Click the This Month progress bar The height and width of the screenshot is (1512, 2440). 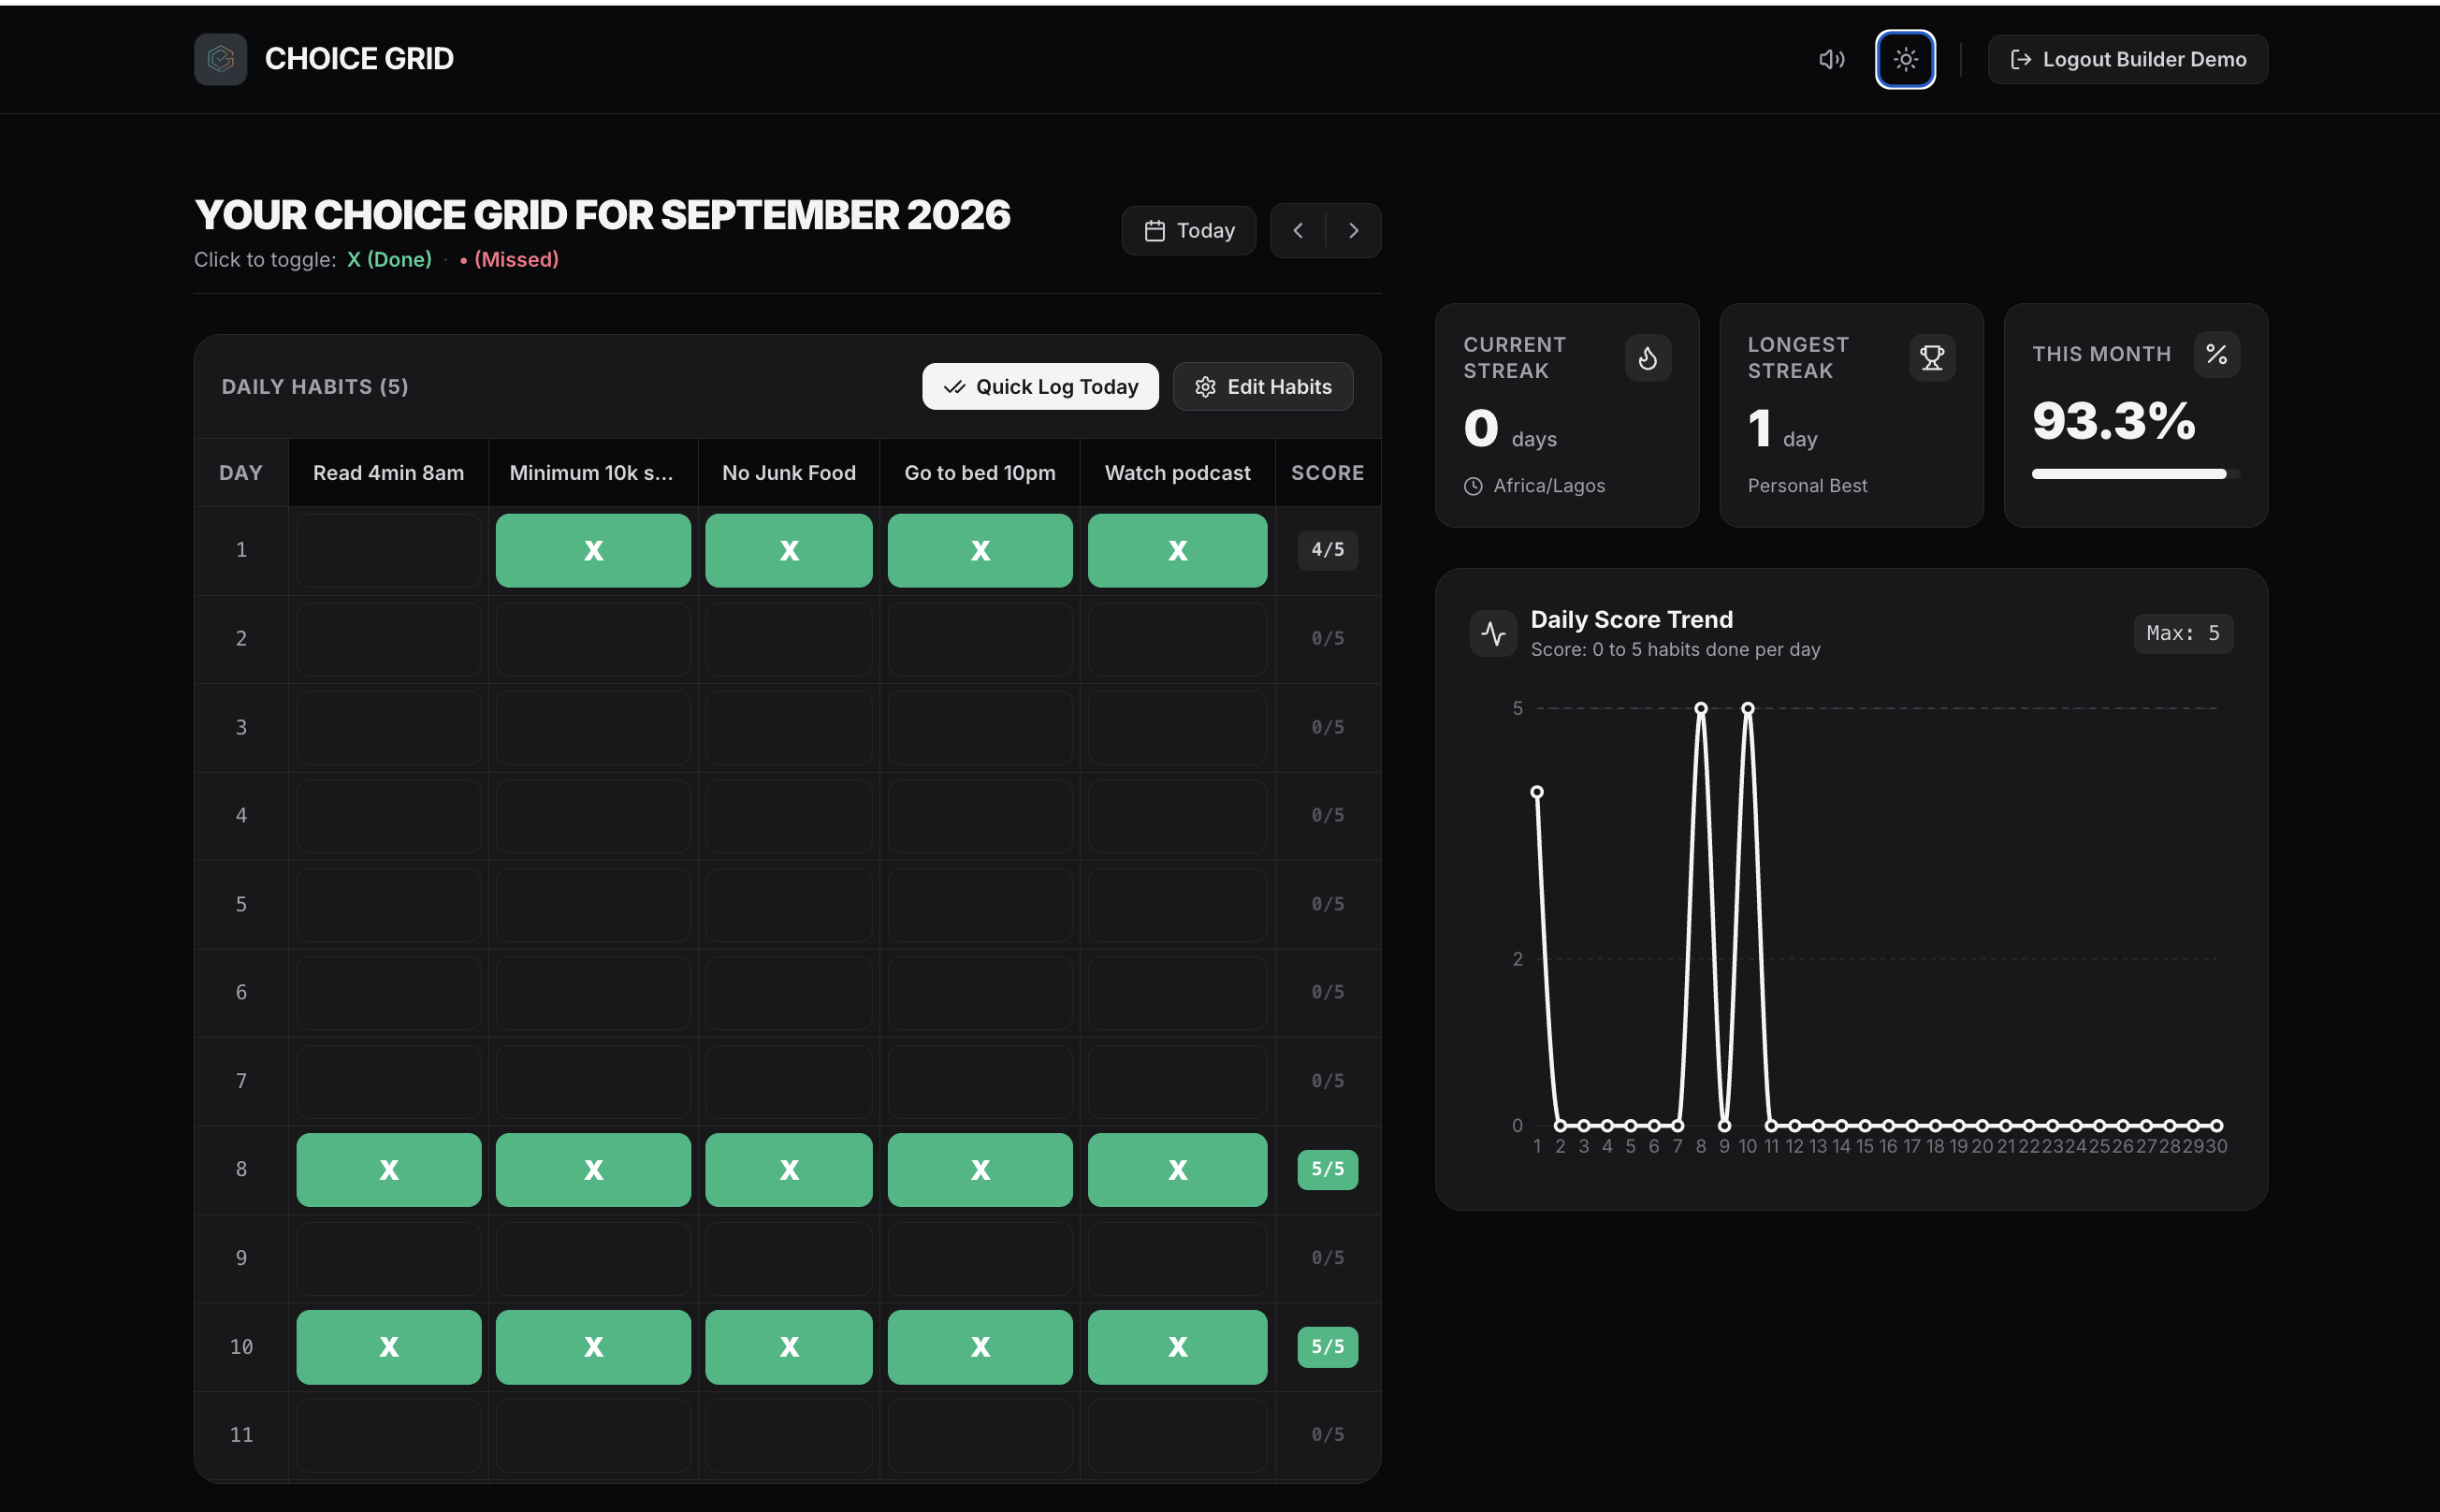(2135, 474)
